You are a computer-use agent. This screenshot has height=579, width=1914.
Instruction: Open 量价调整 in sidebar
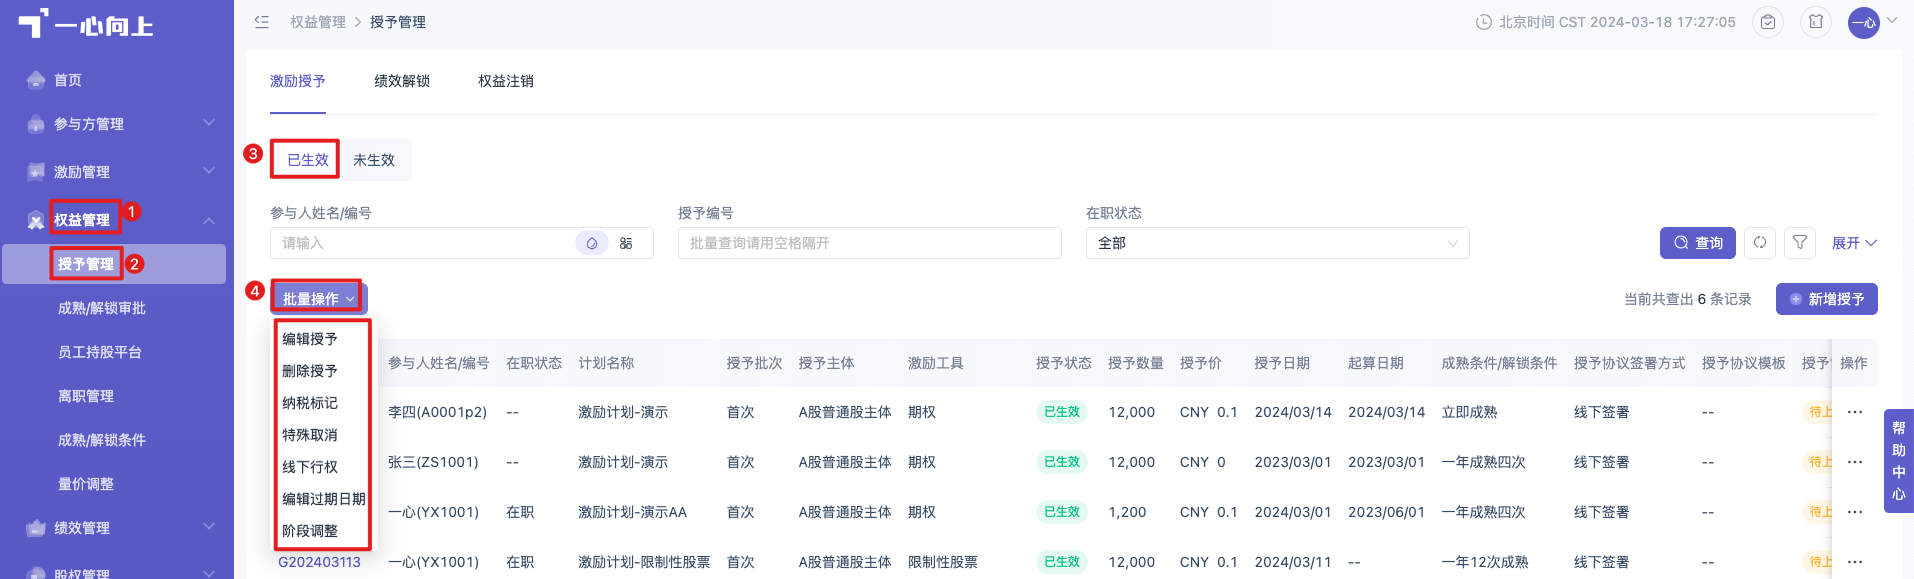(x=86, y=484)
